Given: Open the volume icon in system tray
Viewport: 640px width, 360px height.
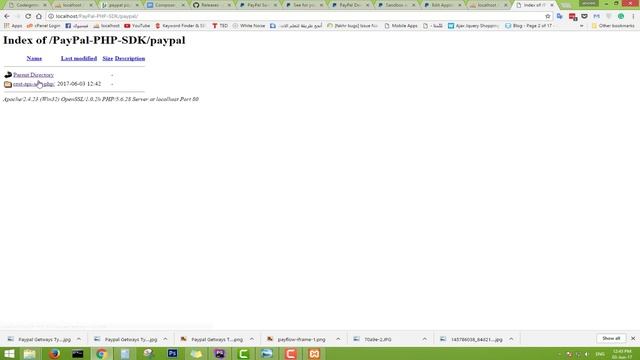Looking at the screenshot, I should (x=587, y=354).
